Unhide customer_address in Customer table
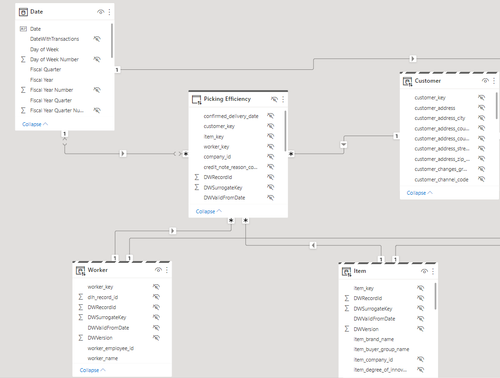 click(481, 108)
